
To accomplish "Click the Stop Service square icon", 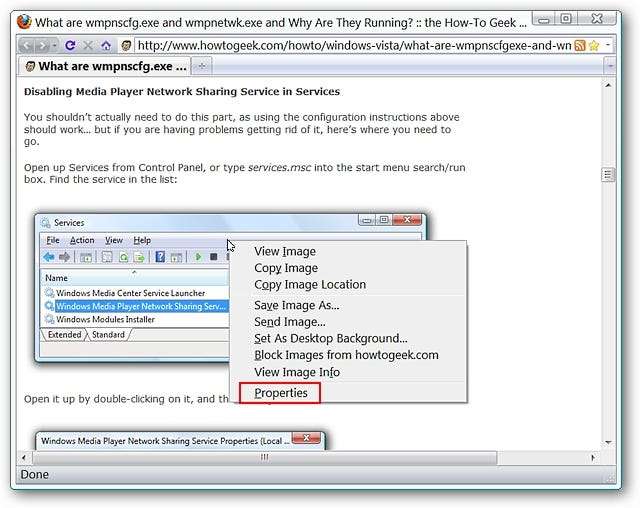I will point(213,257).
